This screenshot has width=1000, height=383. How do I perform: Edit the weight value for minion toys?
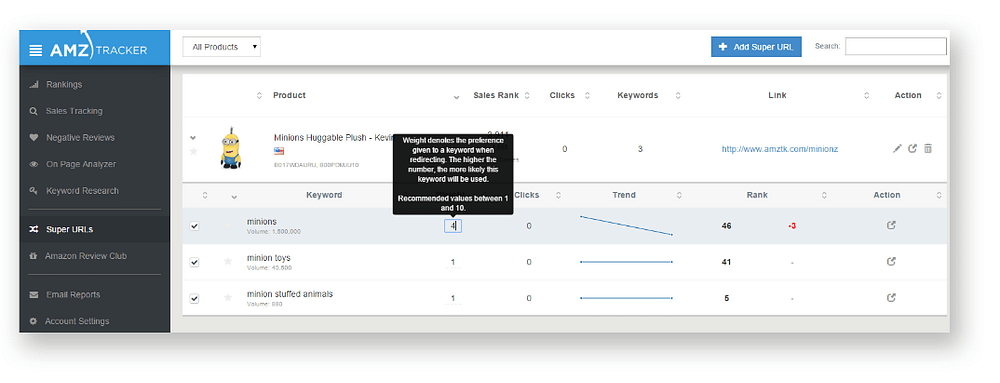click(x=453, y=263)
